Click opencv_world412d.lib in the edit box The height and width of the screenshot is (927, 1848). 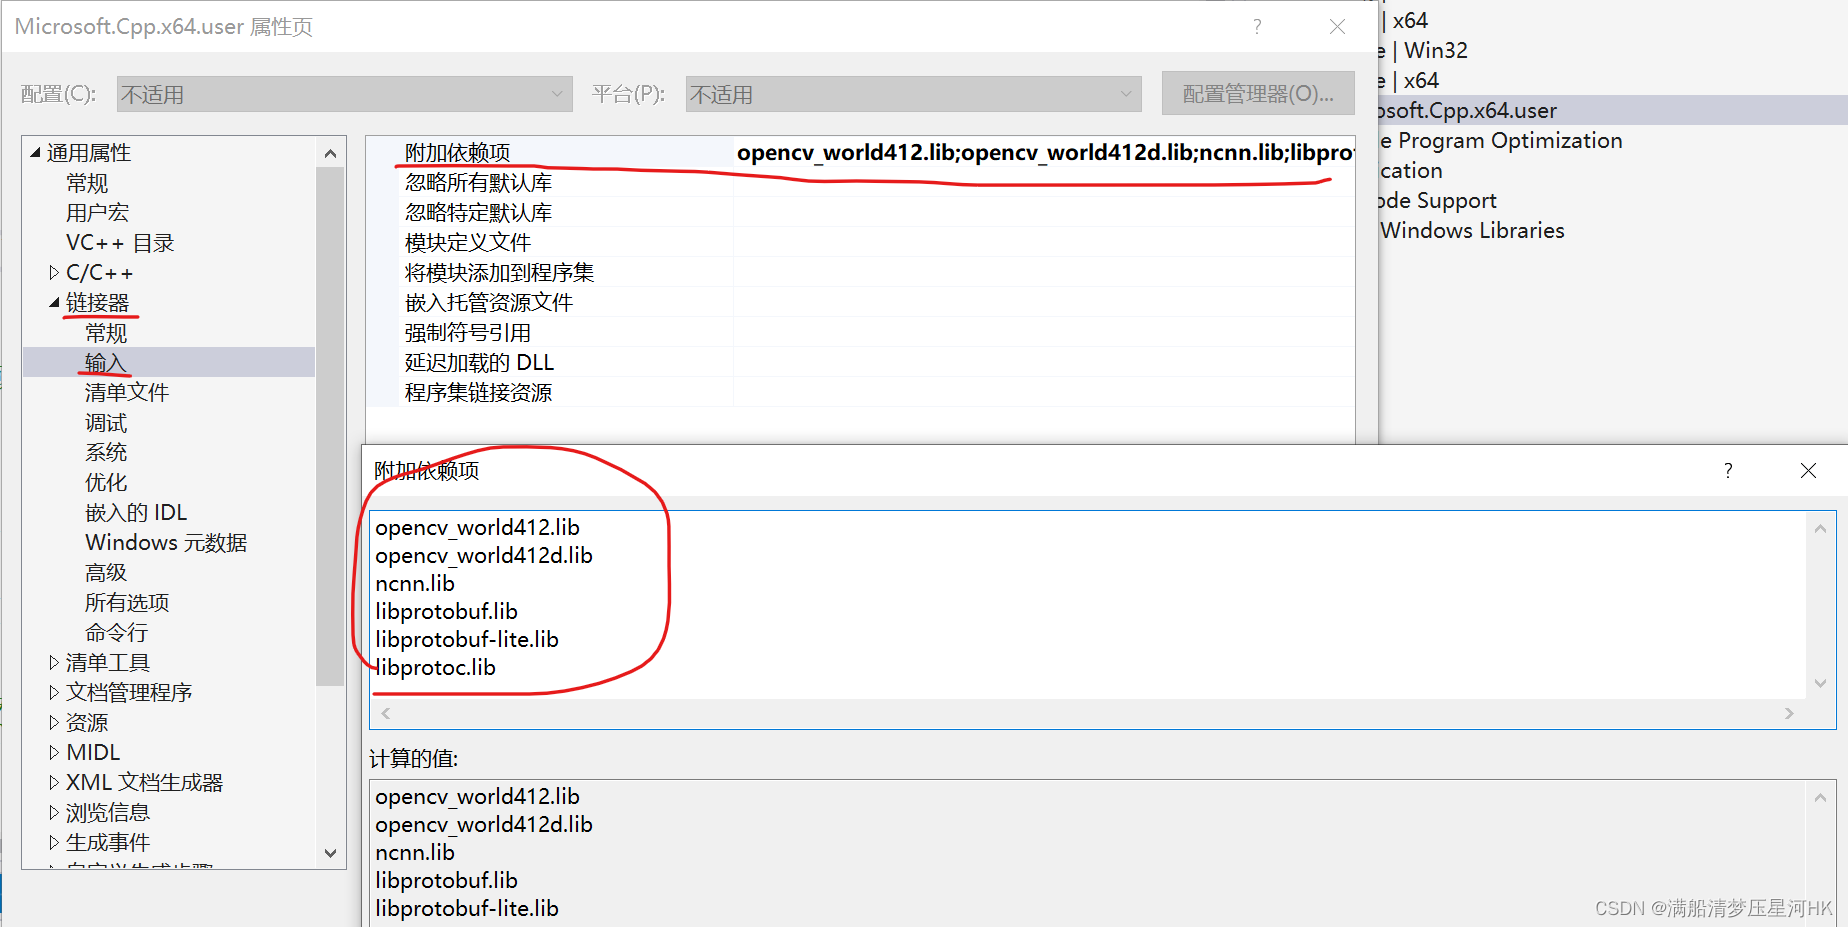point(484,555)
